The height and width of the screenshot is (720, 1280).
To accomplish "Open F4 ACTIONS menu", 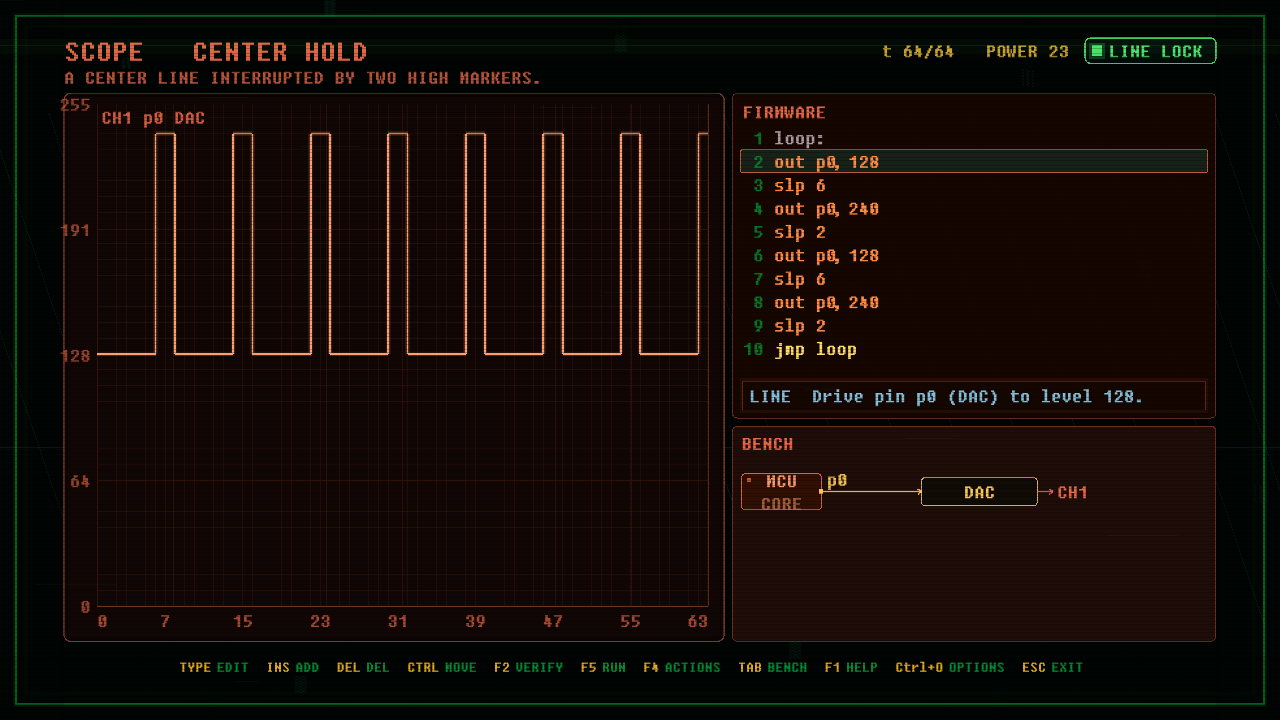I will [682, 667].
